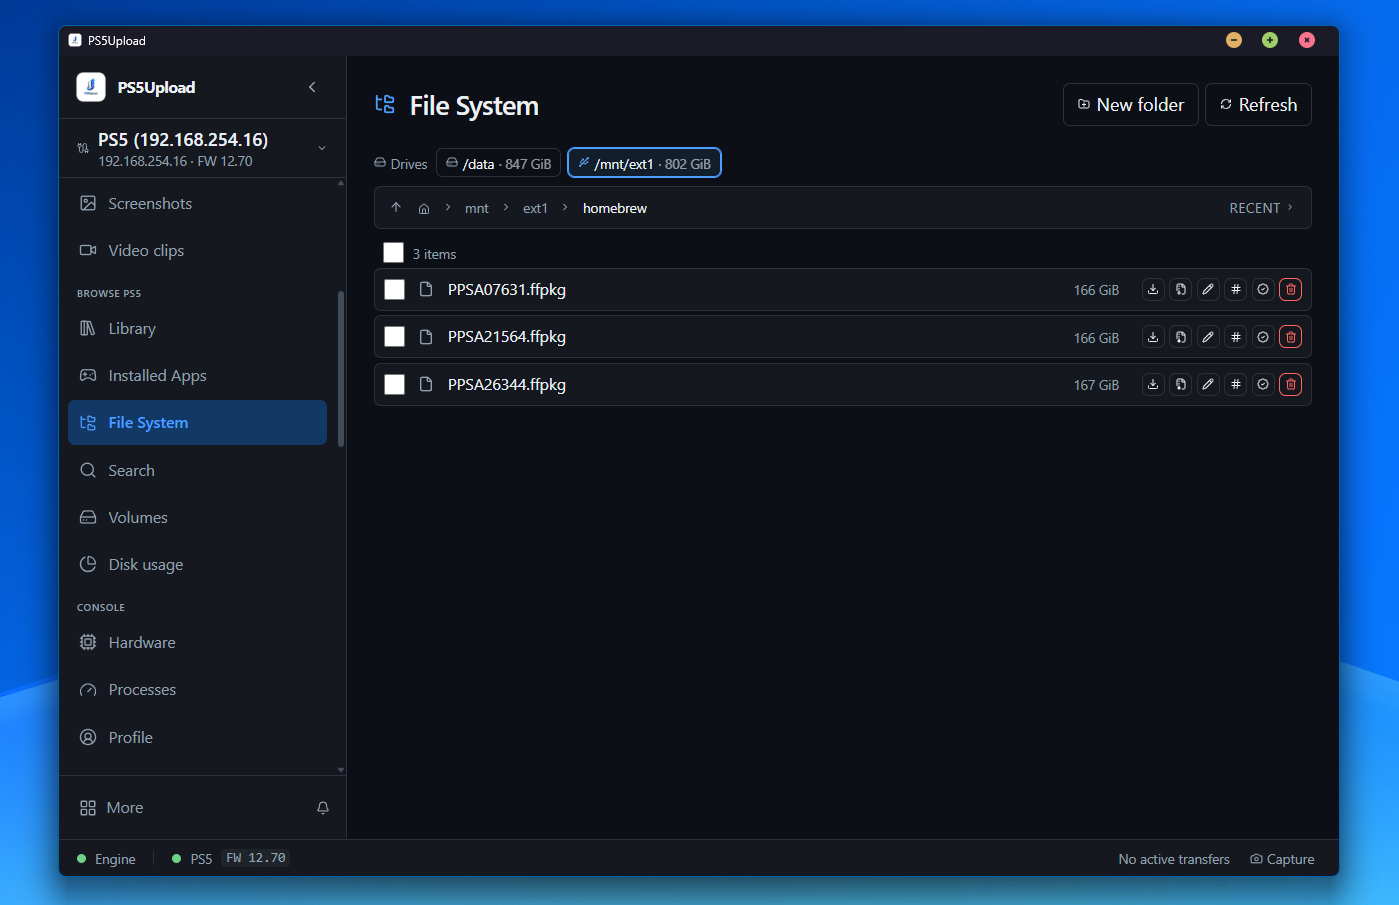The image size is (1399, 905).
Task: Jump to the home root in the breadcrumb
Action: 424,208
